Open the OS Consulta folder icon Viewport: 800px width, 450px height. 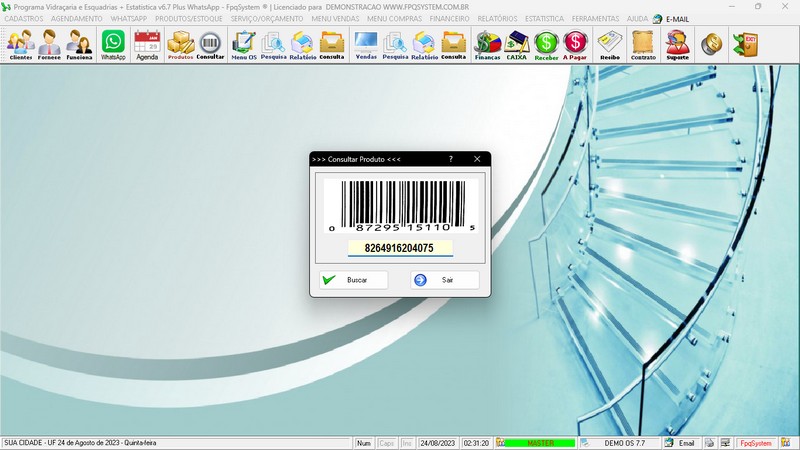332,45
